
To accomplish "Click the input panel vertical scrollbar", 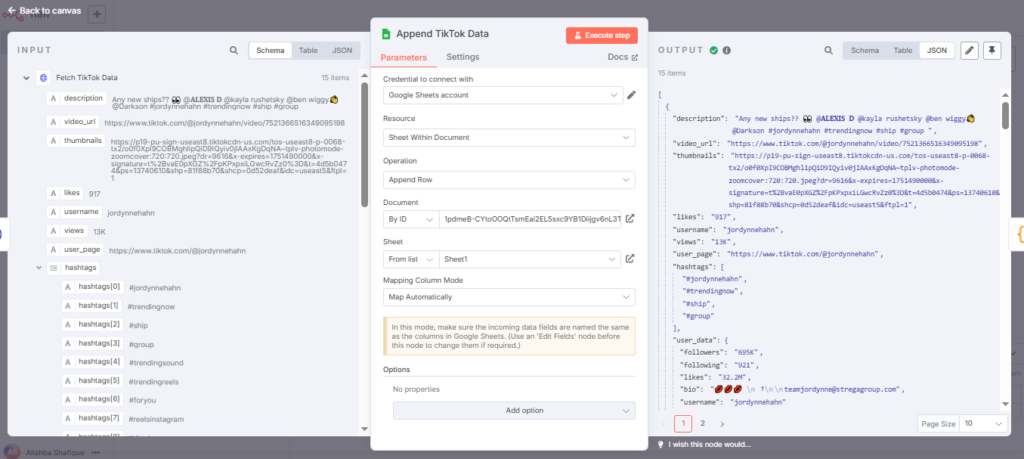I will (x=364, y=144).
